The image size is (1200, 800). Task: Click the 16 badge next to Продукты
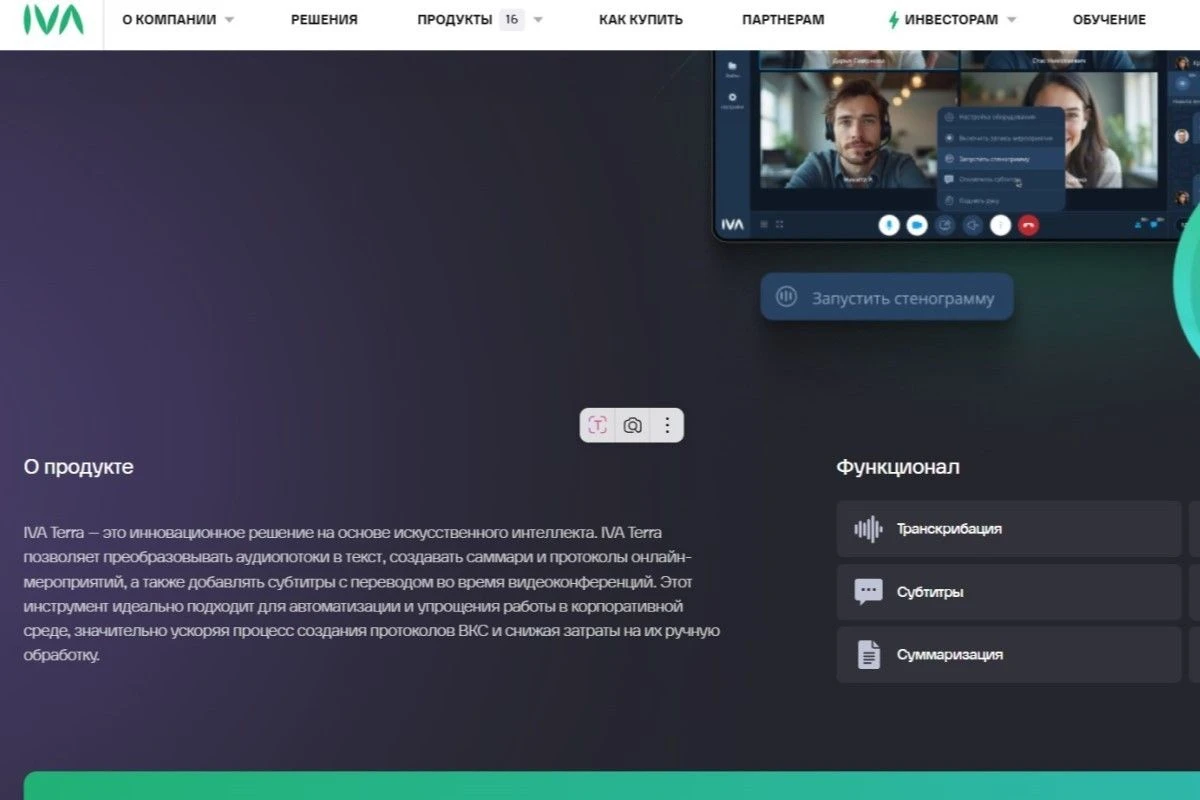point(512,20)
